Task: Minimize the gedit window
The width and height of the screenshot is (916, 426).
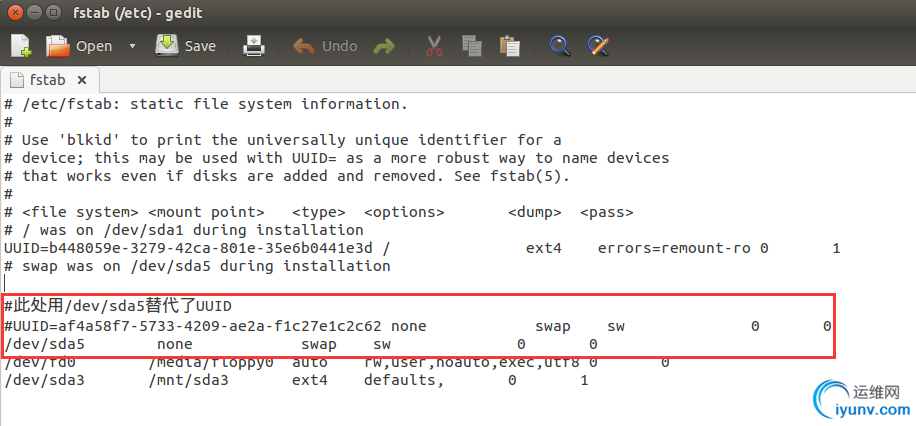Action: point(34,14)
